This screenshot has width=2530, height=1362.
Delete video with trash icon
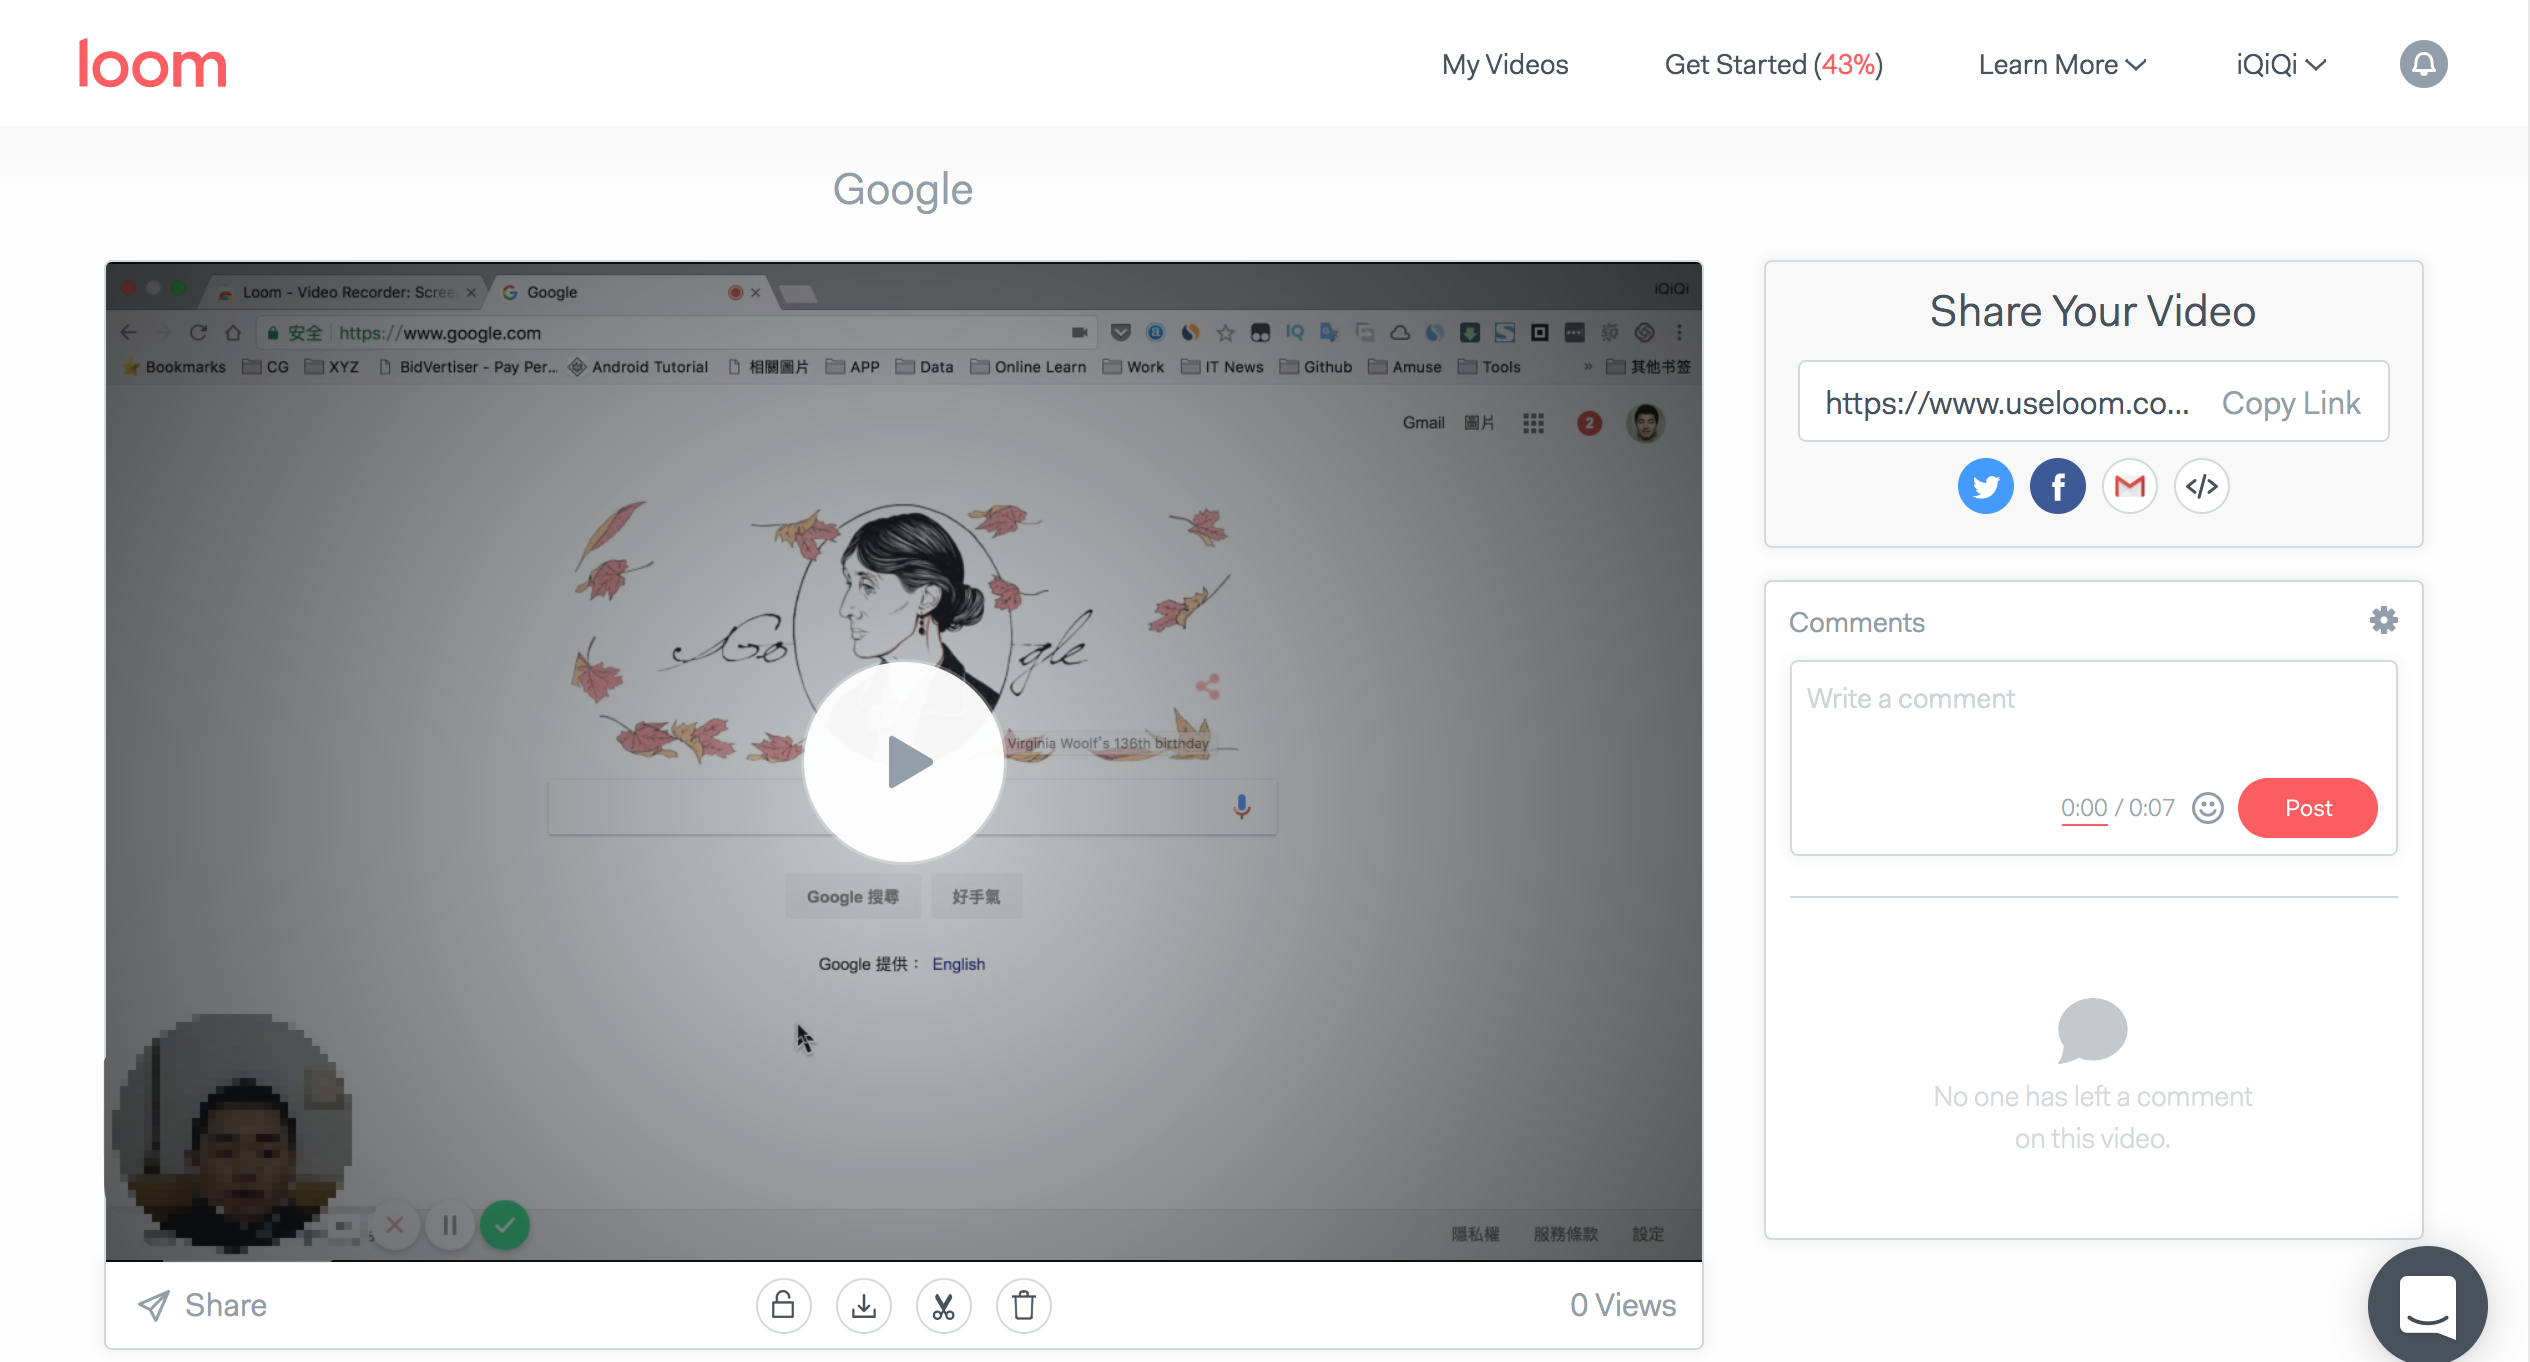point(1023,1305)
